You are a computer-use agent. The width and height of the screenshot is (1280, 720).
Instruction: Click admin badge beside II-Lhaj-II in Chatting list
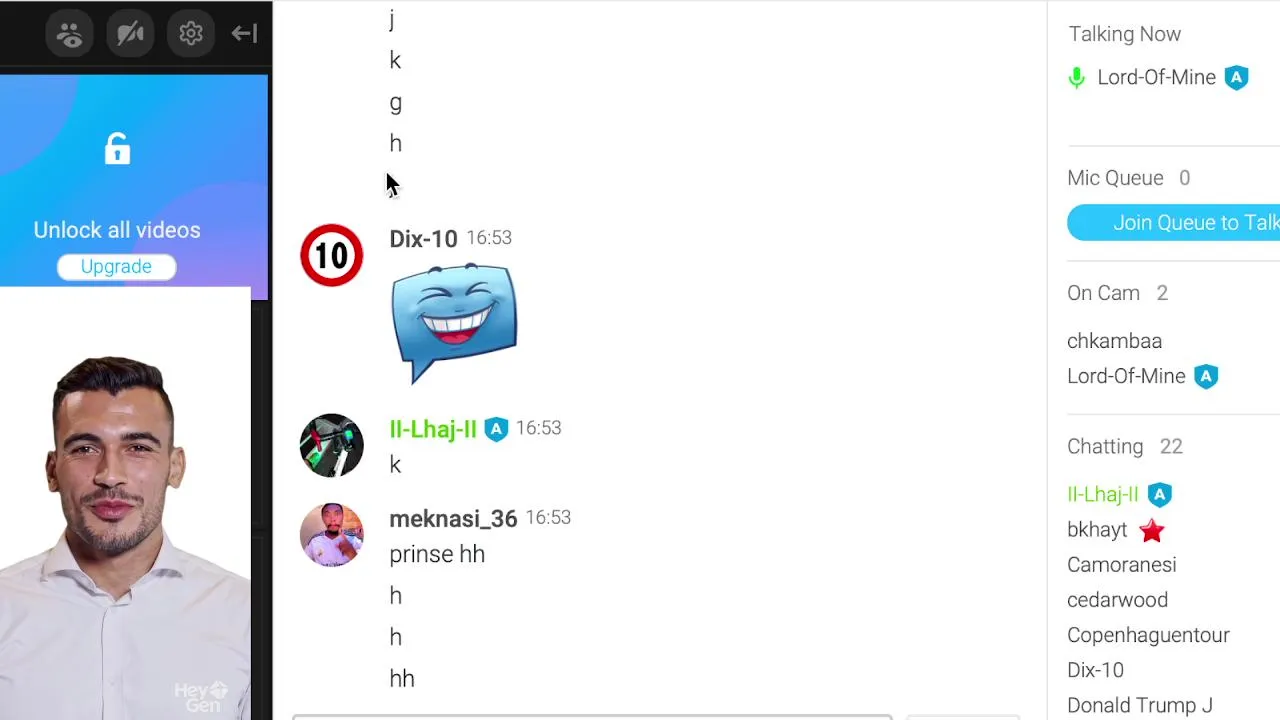pos(1159,494)
